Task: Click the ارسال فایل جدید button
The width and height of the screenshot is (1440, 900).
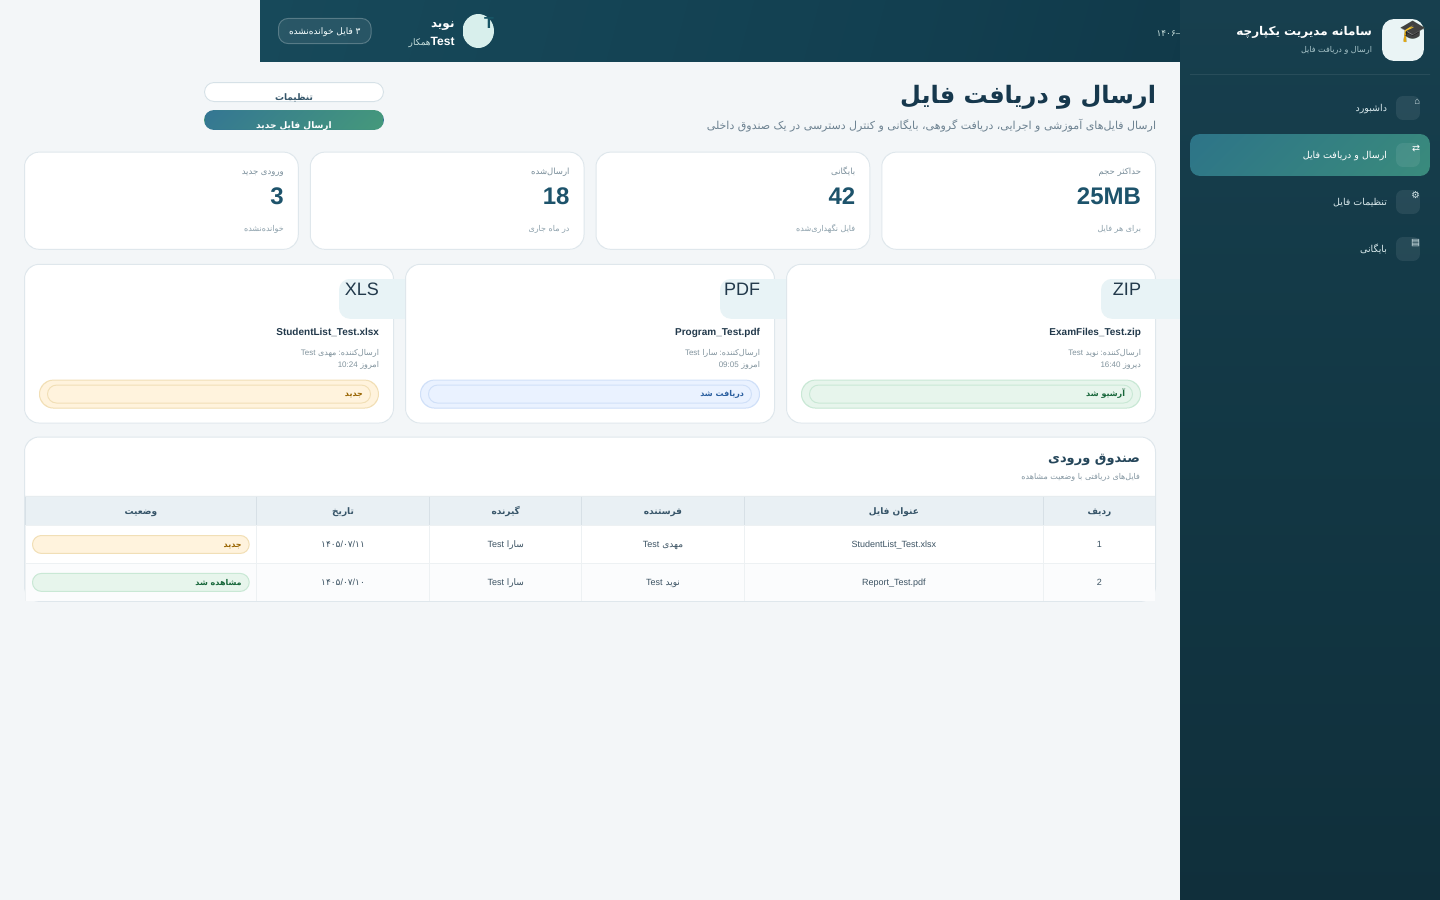Action: click(x=294, y=120)
